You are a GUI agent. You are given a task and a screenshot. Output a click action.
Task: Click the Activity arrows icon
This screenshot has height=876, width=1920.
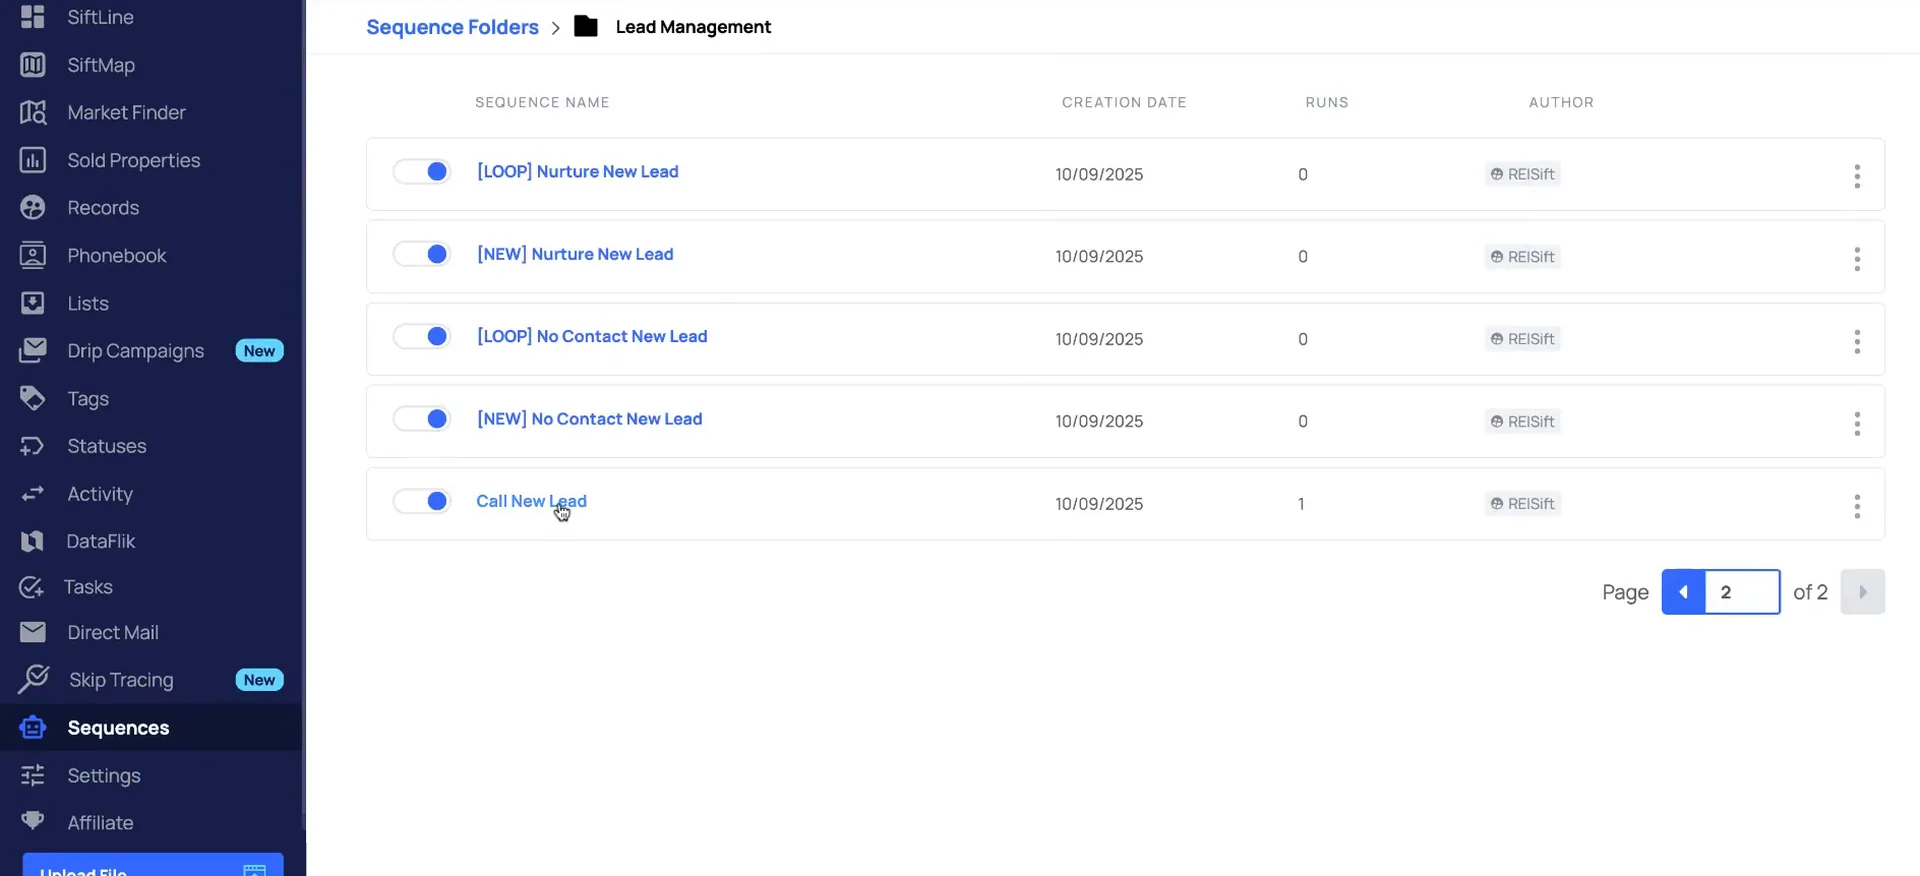(x=32, y=494)
